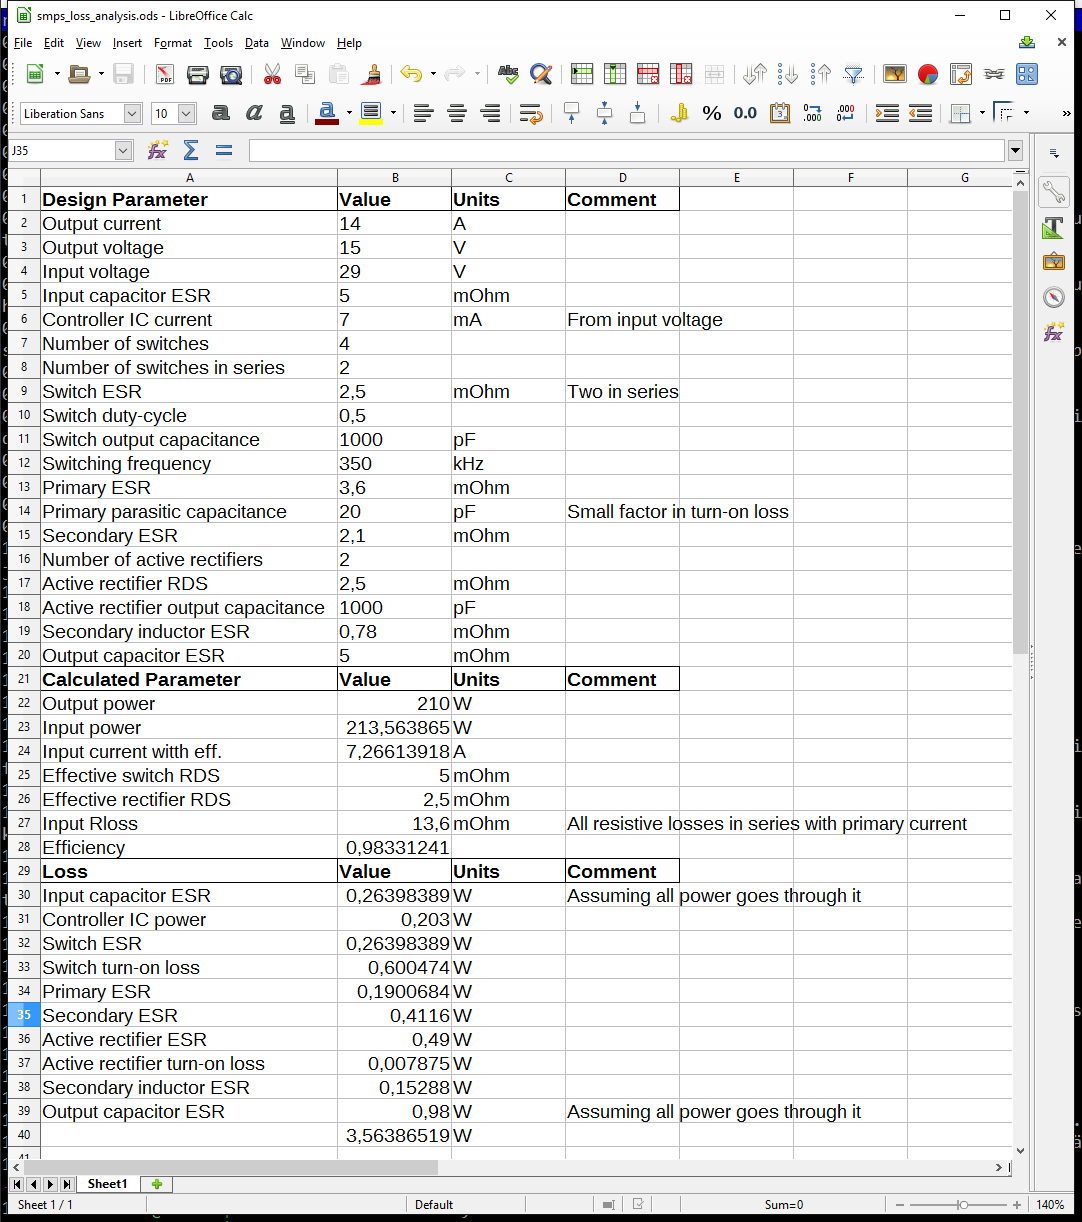
Task: Insert a chart with the pie icon
Action: [x=928, y=74]
